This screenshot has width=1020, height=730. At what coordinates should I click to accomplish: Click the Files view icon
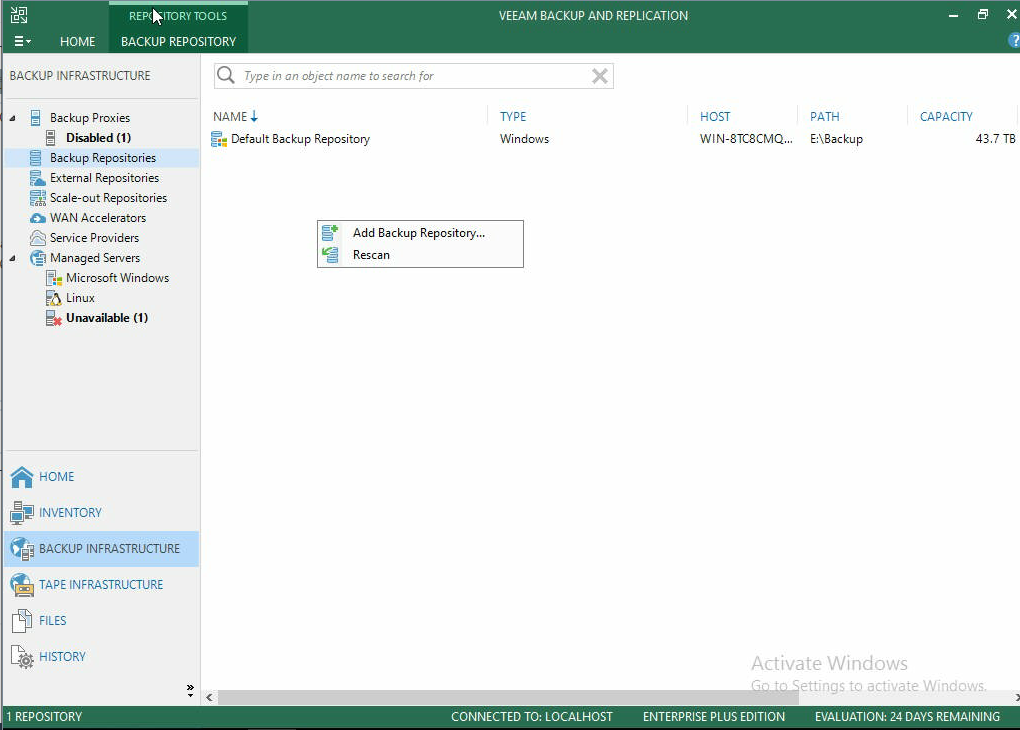click(21, 621)
